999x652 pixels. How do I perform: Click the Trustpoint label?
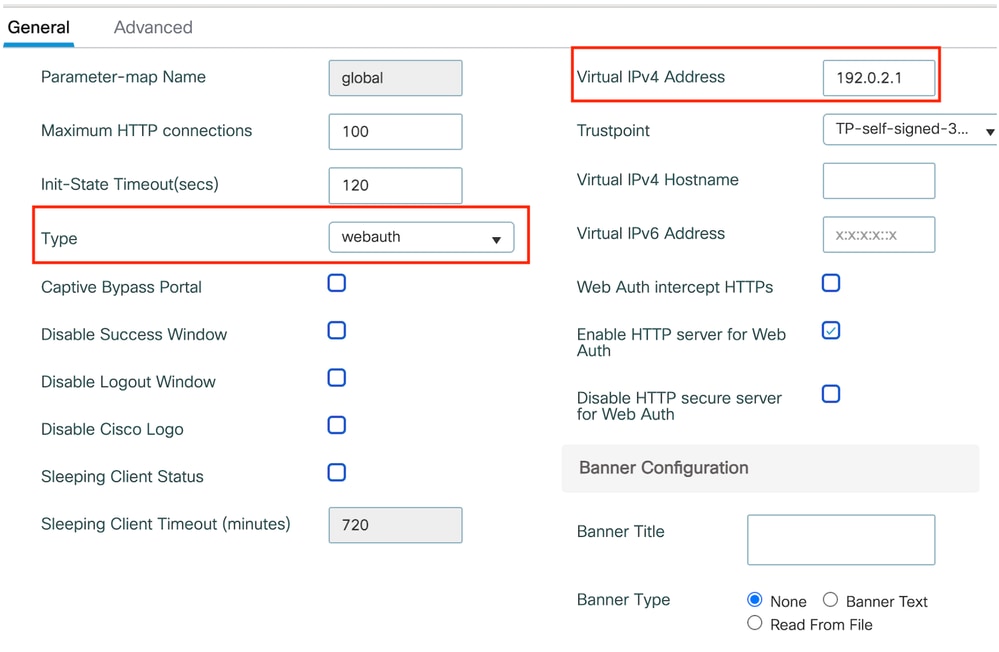click(613, 131)
